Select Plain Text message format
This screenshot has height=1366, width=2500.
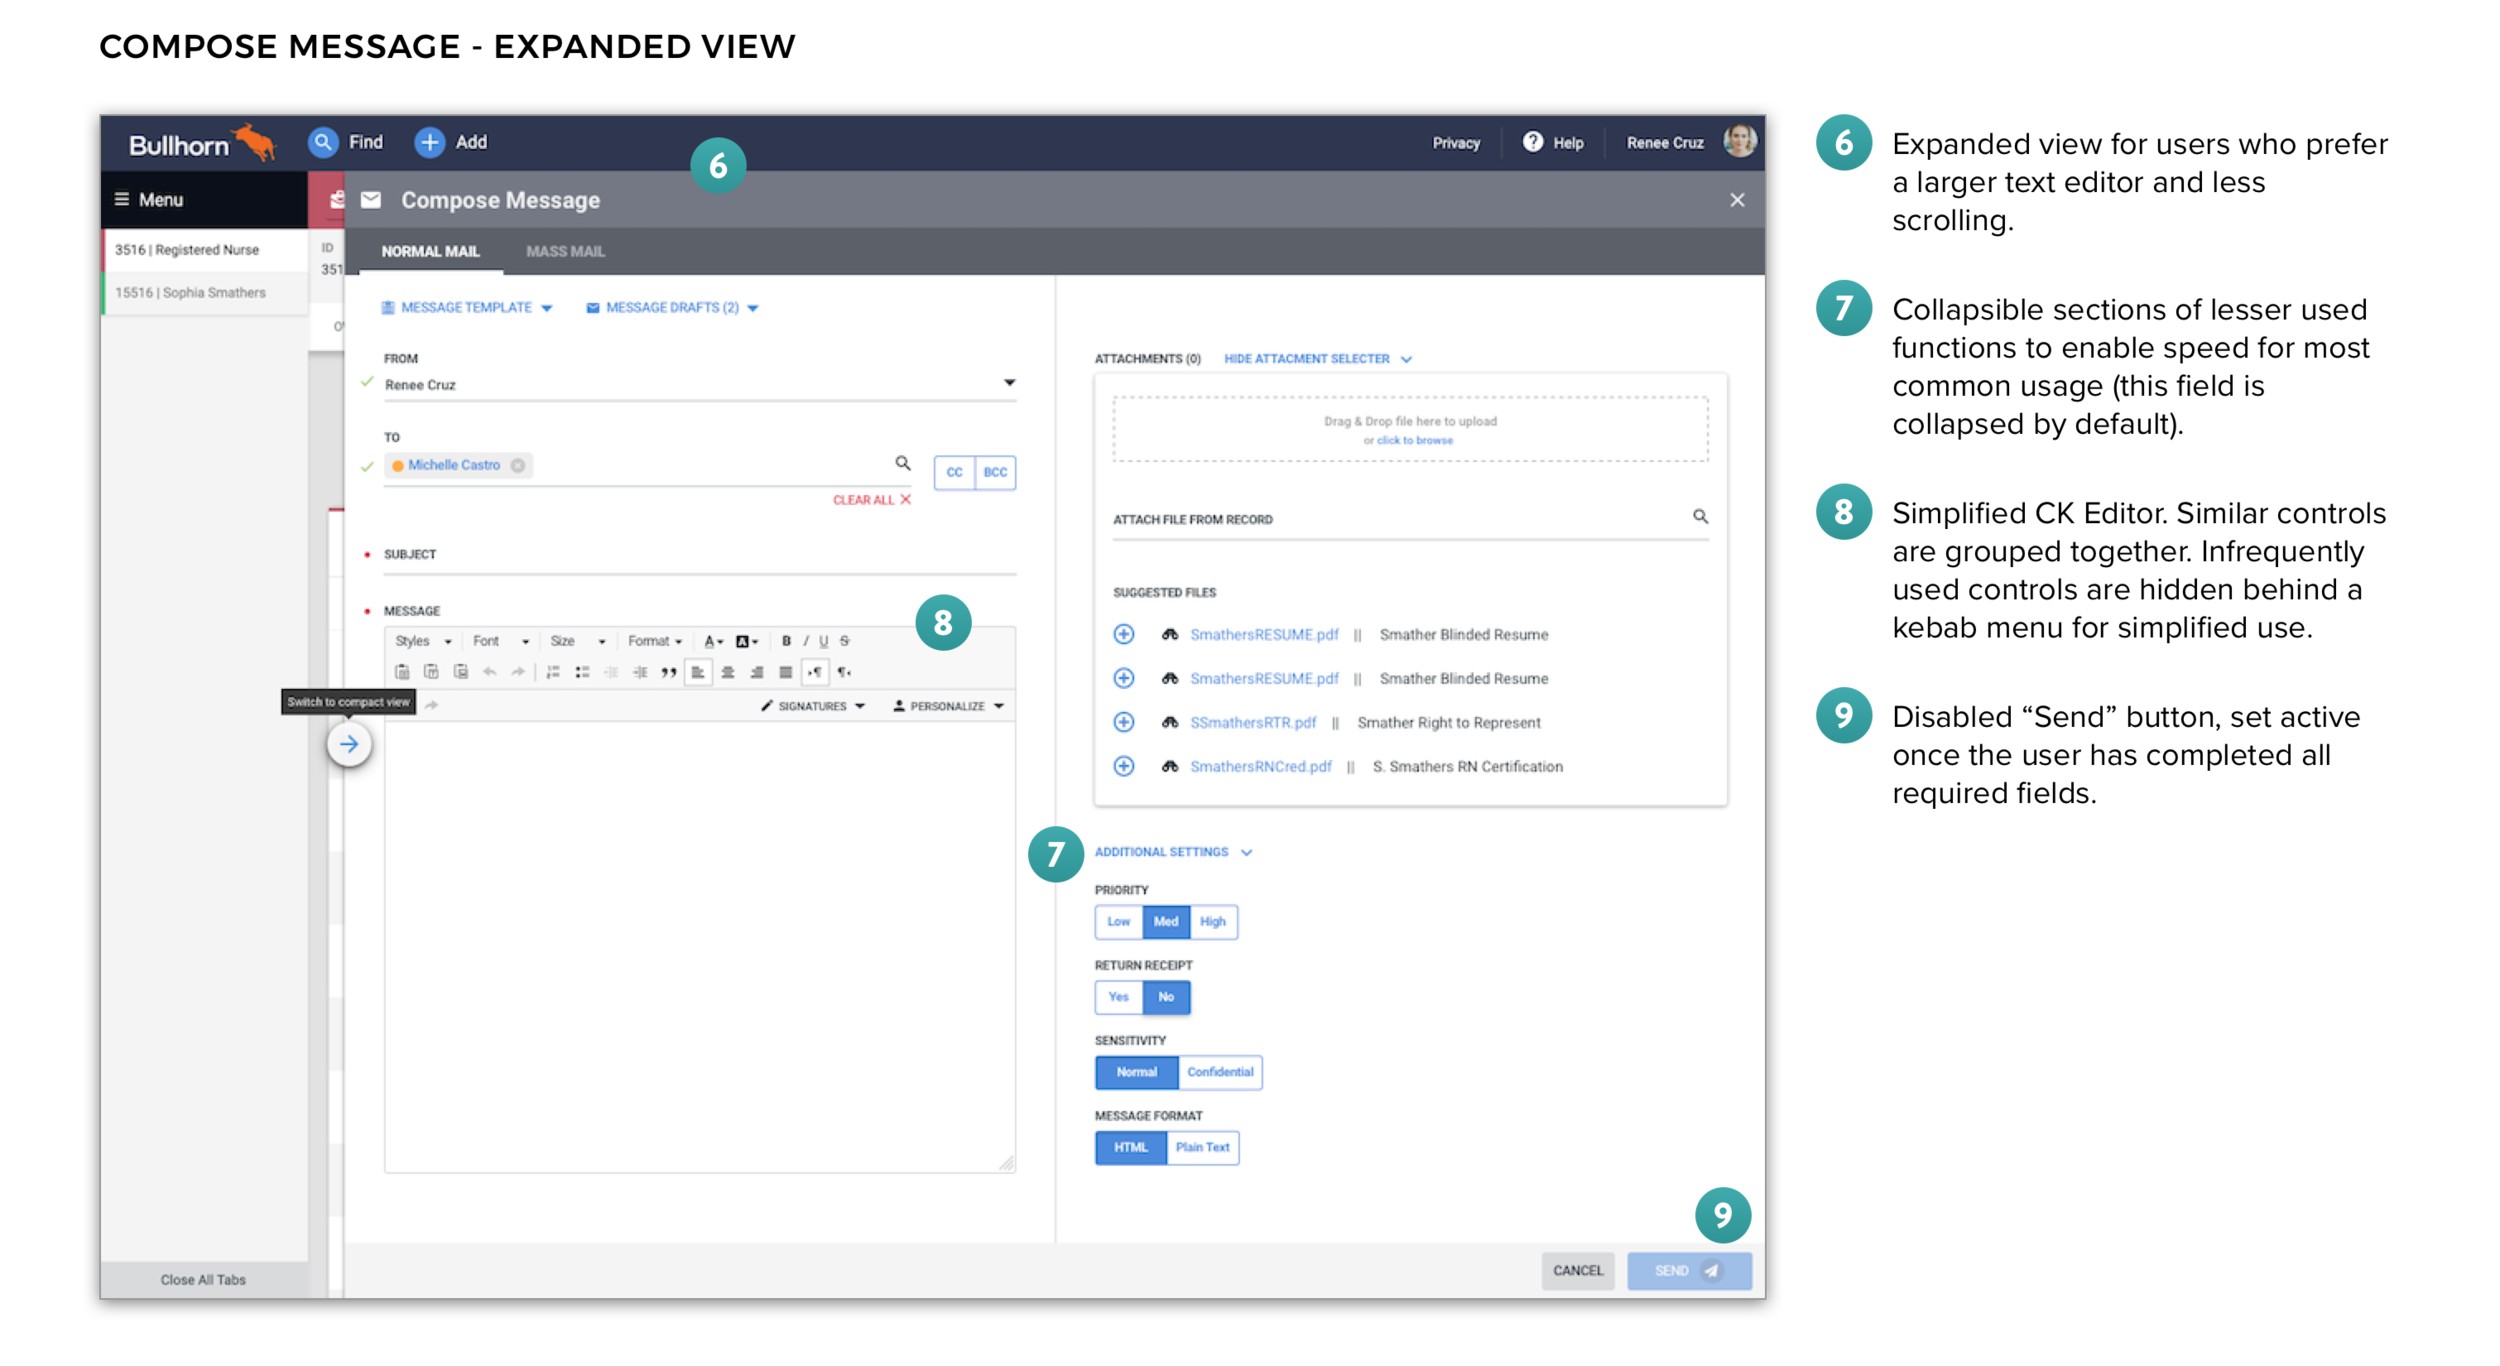pos(1203,1148)
